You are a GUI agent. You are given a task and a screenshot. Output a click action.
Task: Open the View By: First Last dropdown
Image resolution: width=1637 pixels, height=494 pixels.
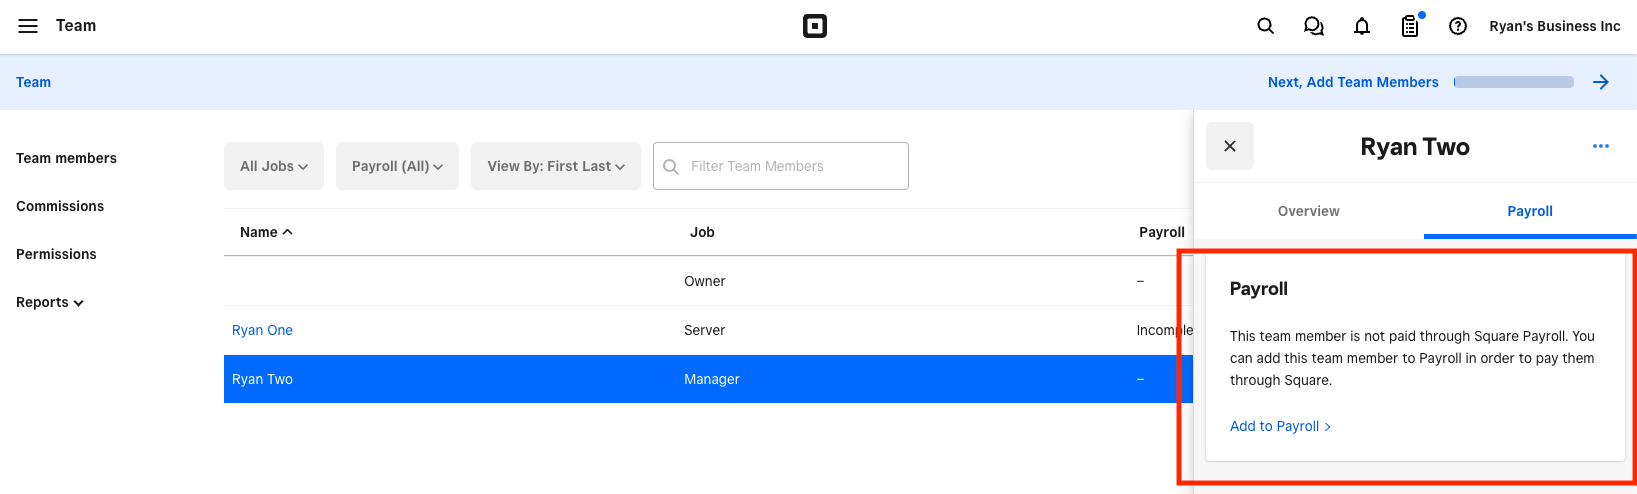coord(556,166)
